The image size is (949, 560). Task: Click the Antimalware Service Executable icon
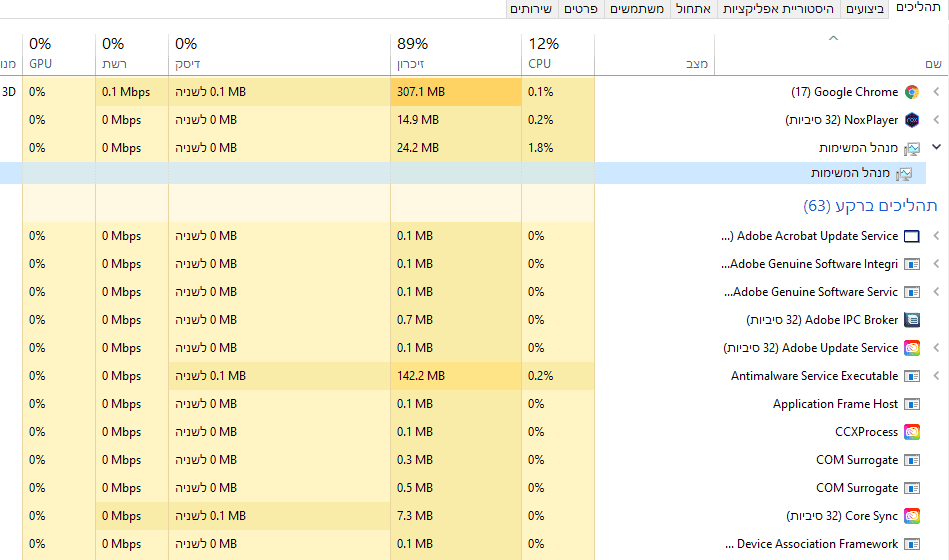point(911,376)
